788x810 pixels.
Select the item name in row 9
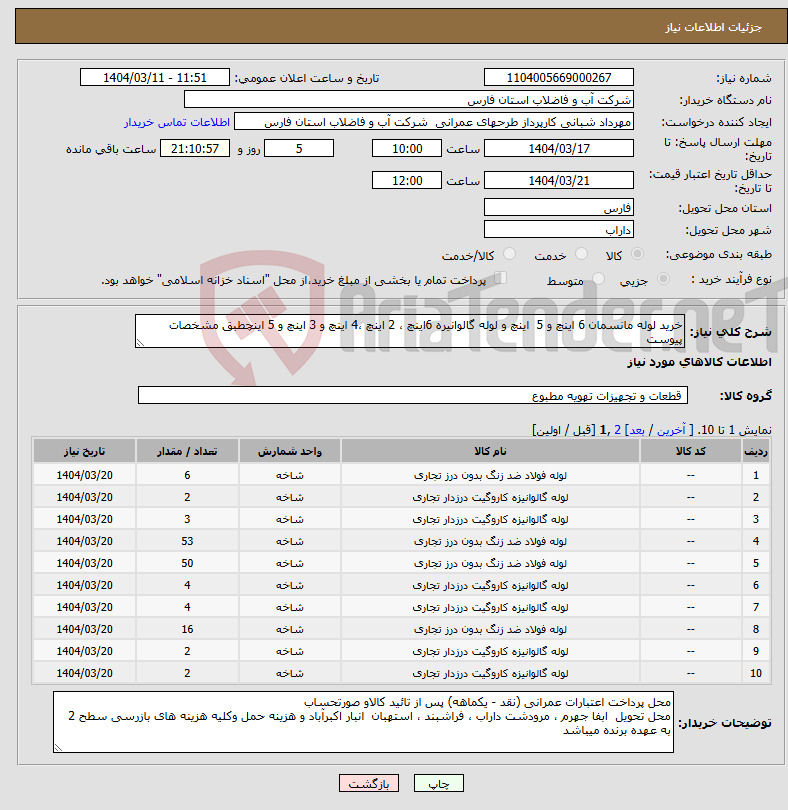[x=490, y=651]
